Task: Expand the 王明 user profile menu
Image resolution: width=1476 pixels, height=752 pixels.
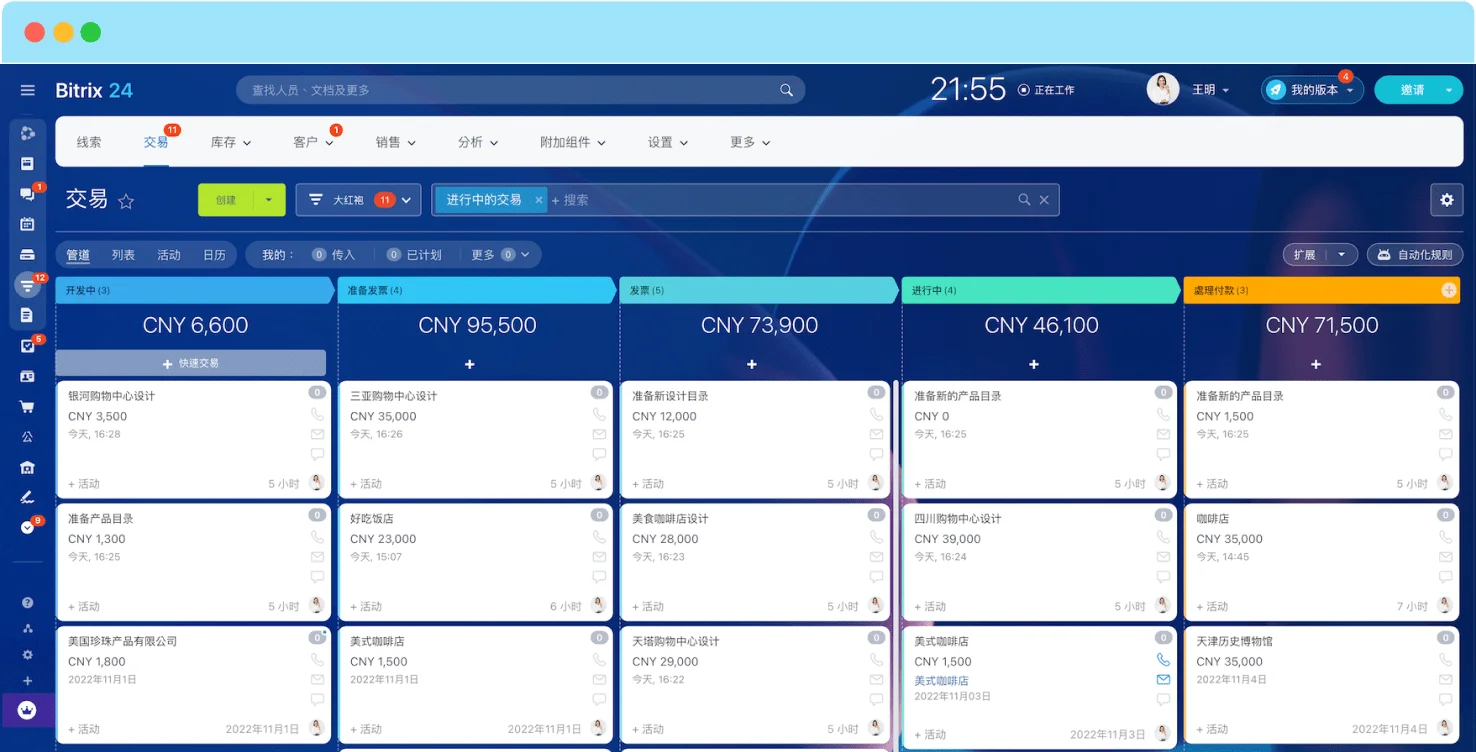Action: [x=1210, y=90]
